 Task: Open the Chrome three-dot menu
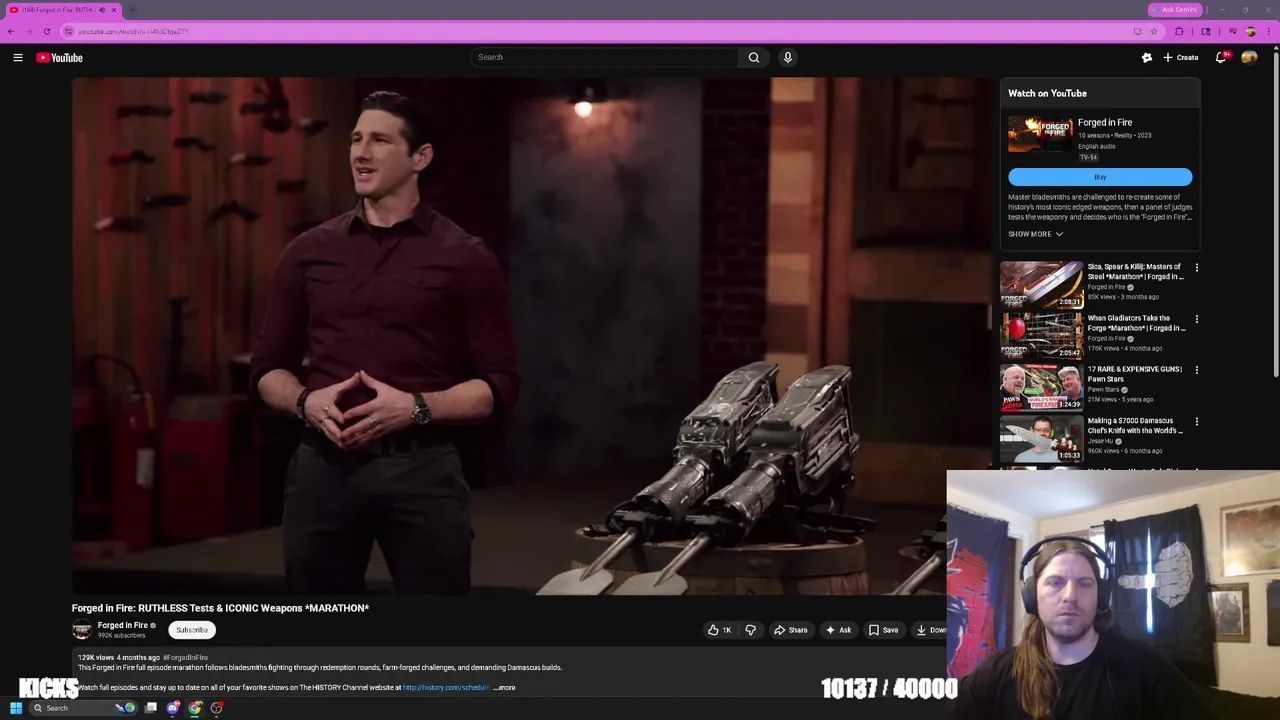pos(1270,32)
